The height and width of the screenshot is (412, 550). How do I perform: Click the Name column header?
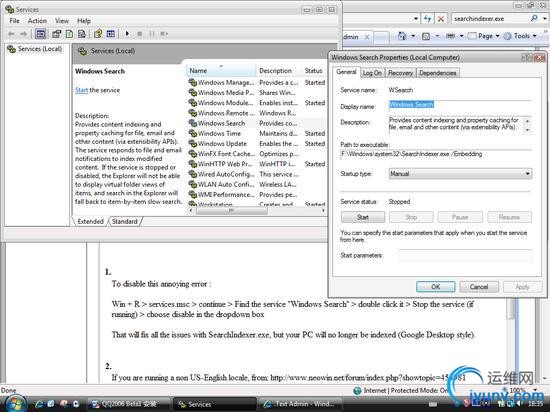click(221, 70)
